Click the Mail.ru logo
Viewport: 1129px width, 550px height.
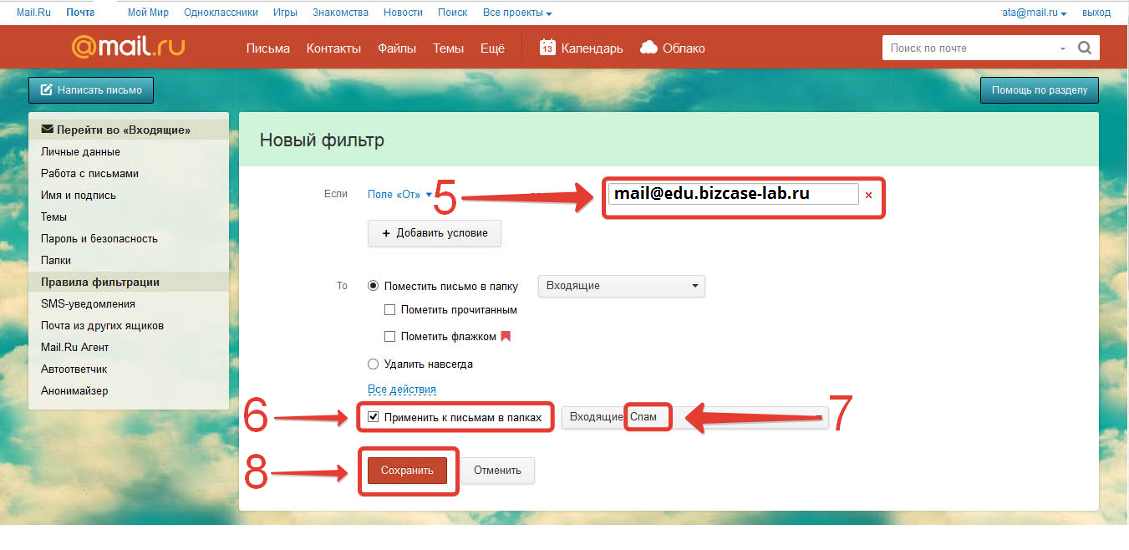[x=128, y=48]
